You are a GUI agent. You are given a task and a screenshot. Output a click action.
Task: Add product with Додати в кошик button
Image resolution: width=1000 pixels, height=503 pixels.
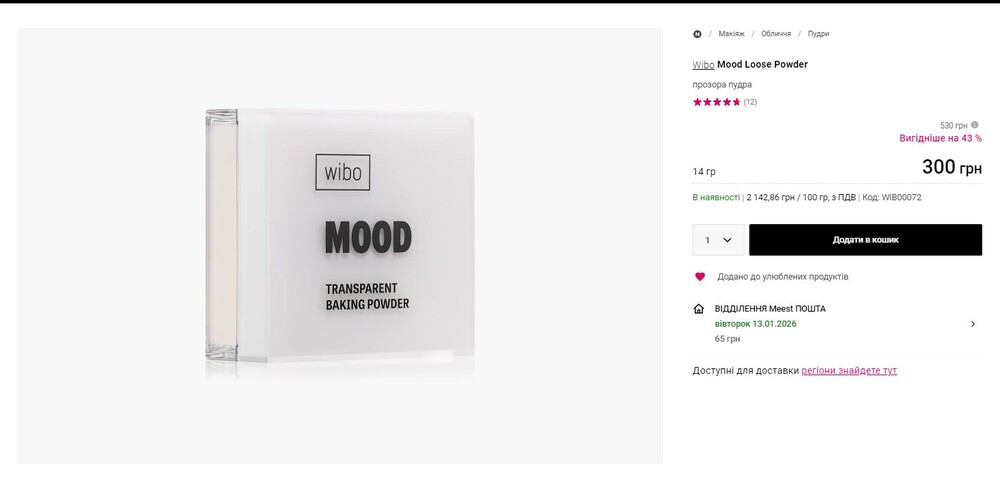(x=865, y=240)
